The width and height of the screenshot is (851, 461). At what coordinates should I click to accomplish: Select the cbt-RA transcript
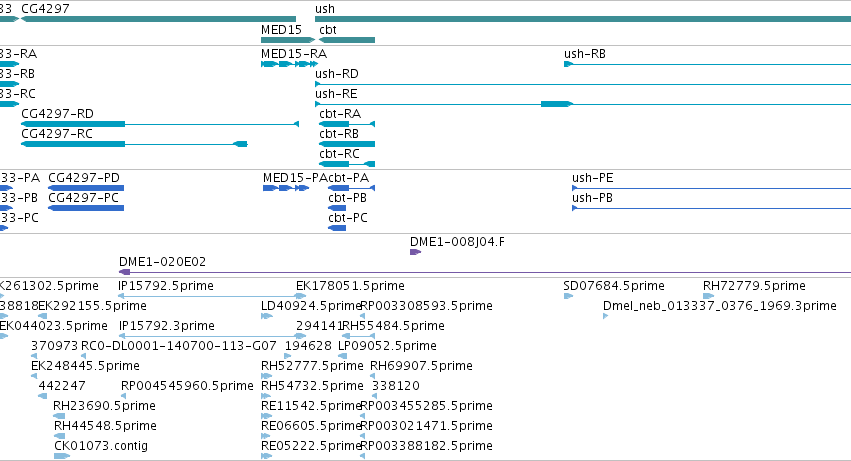coord(347,124)
